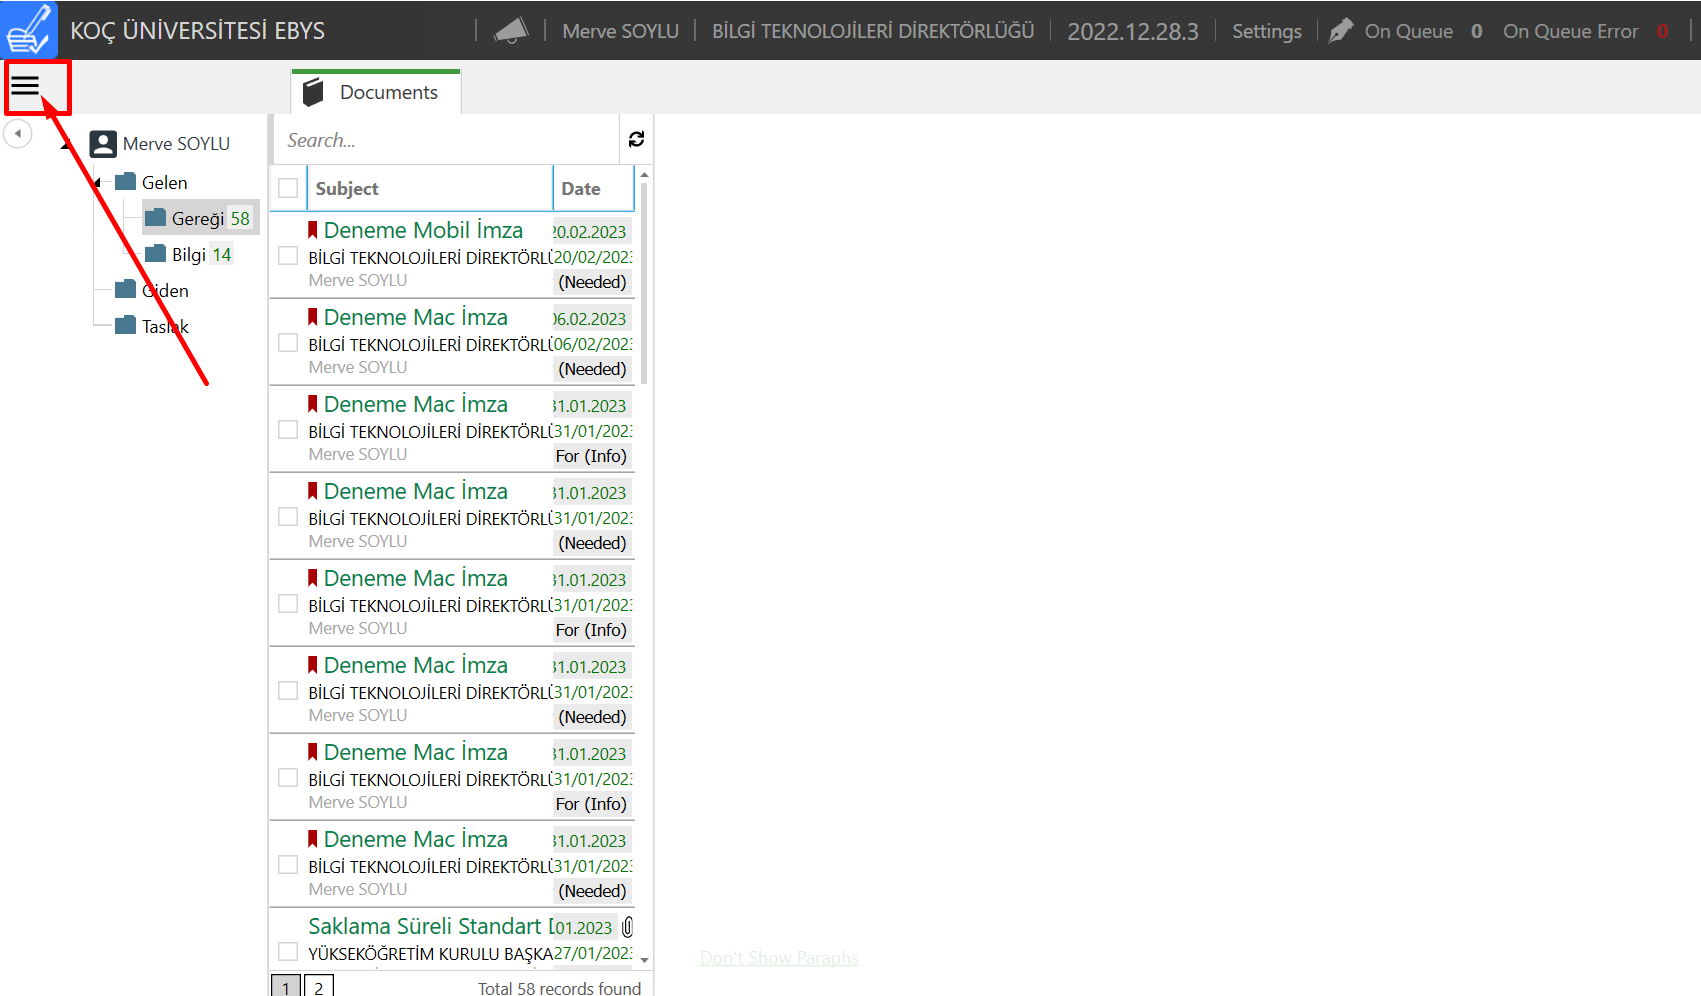Tick checkbox for Saklama Süreli Standart document
The image size is (1701, 996).
click(288, 952)
